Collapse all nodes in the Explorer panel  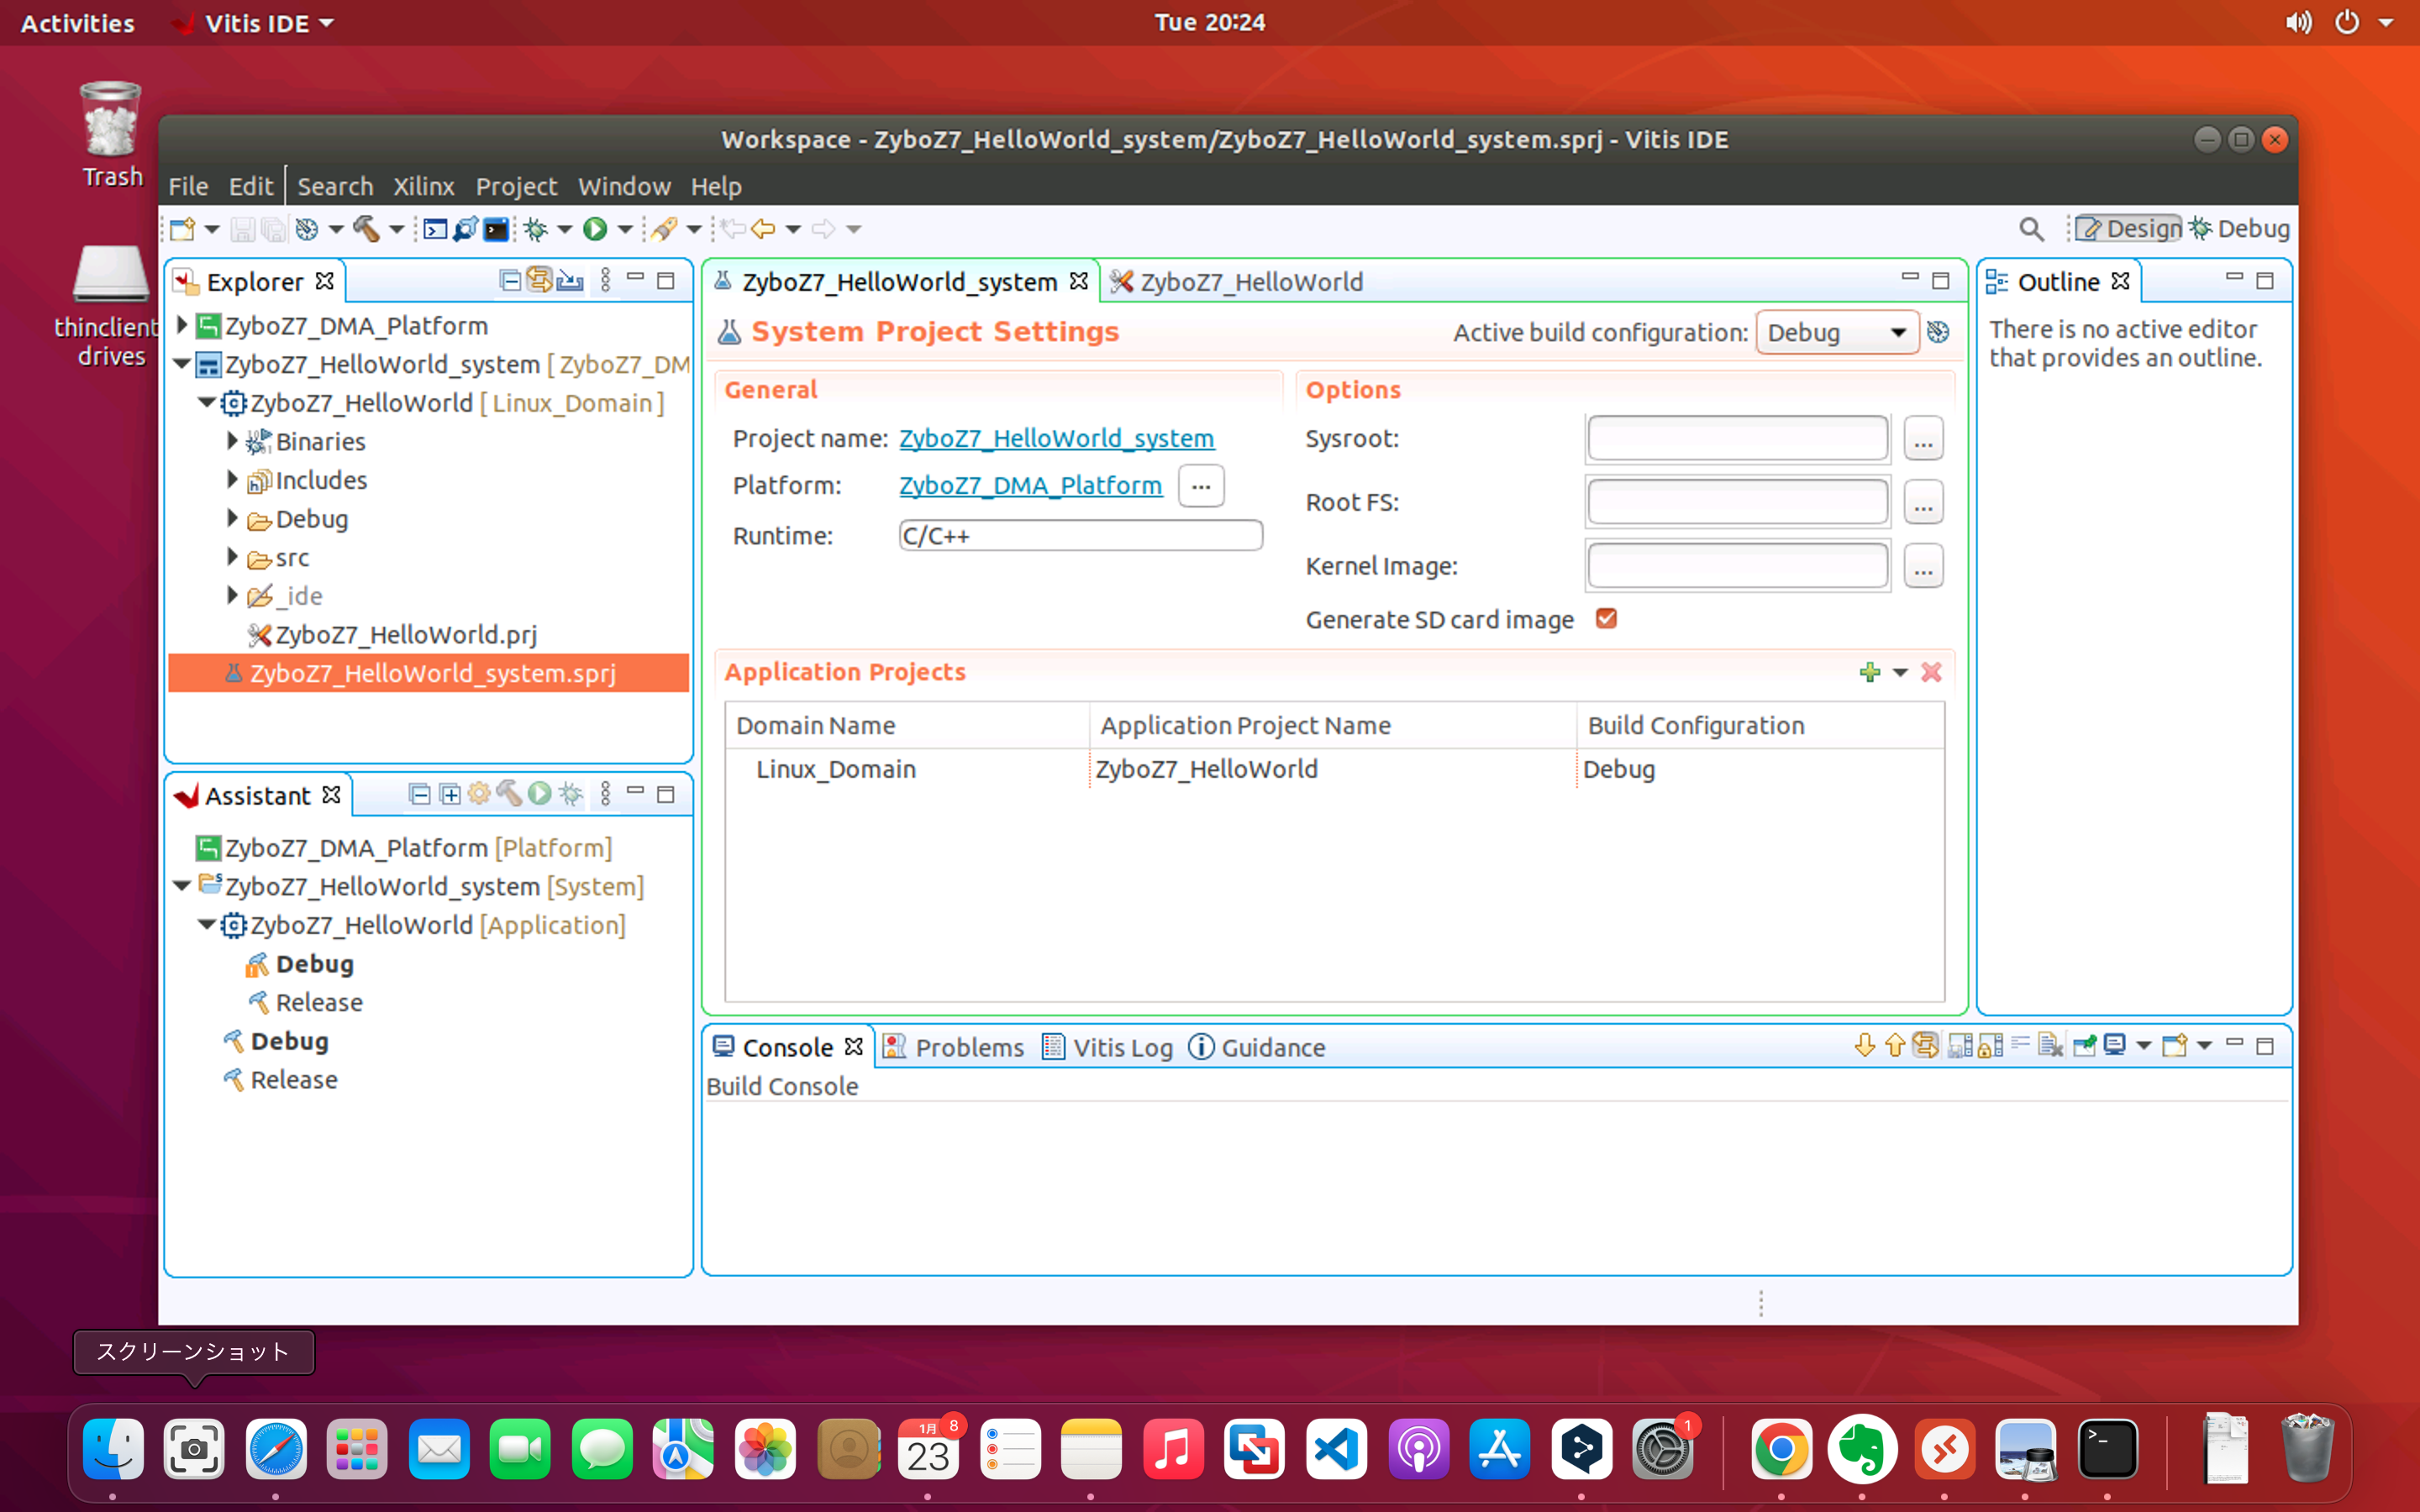pyautogui.click(x=511, y=280)
